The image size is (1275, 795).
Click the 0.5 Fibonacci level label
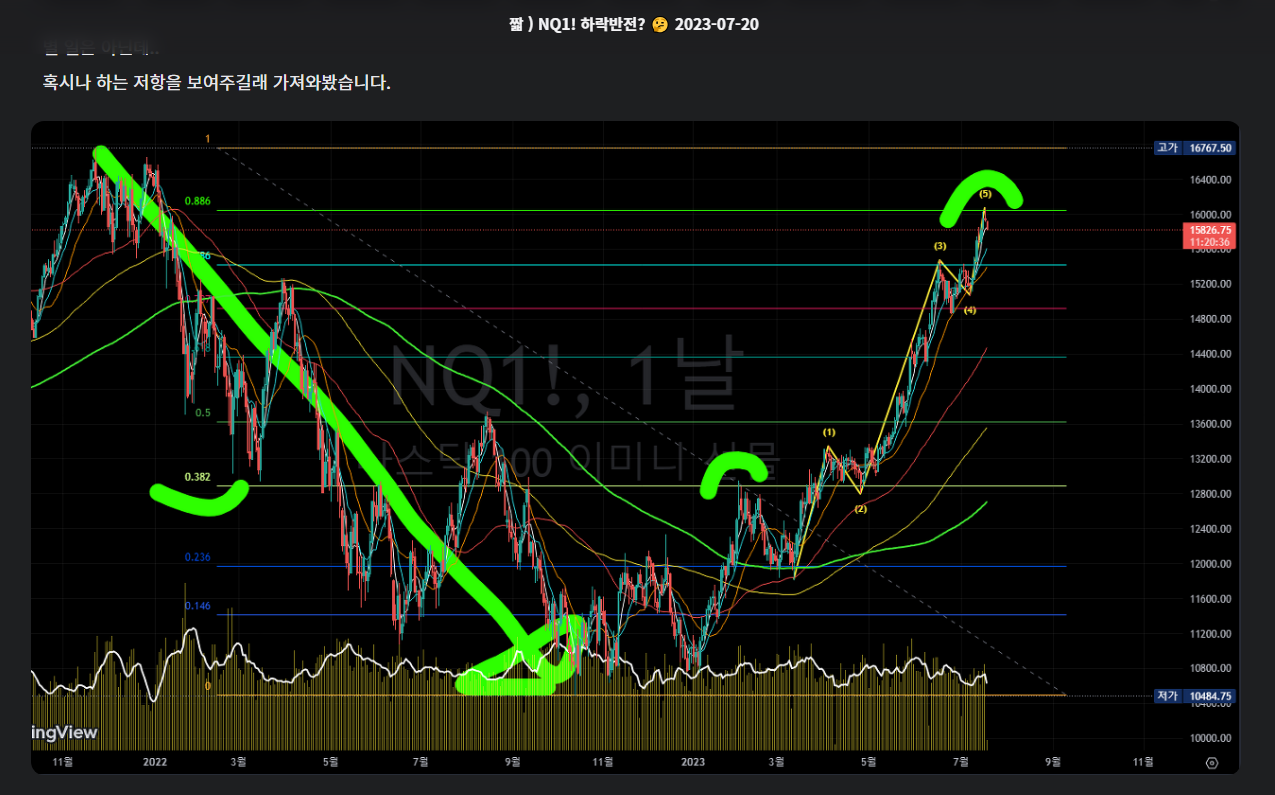point(203,413)
